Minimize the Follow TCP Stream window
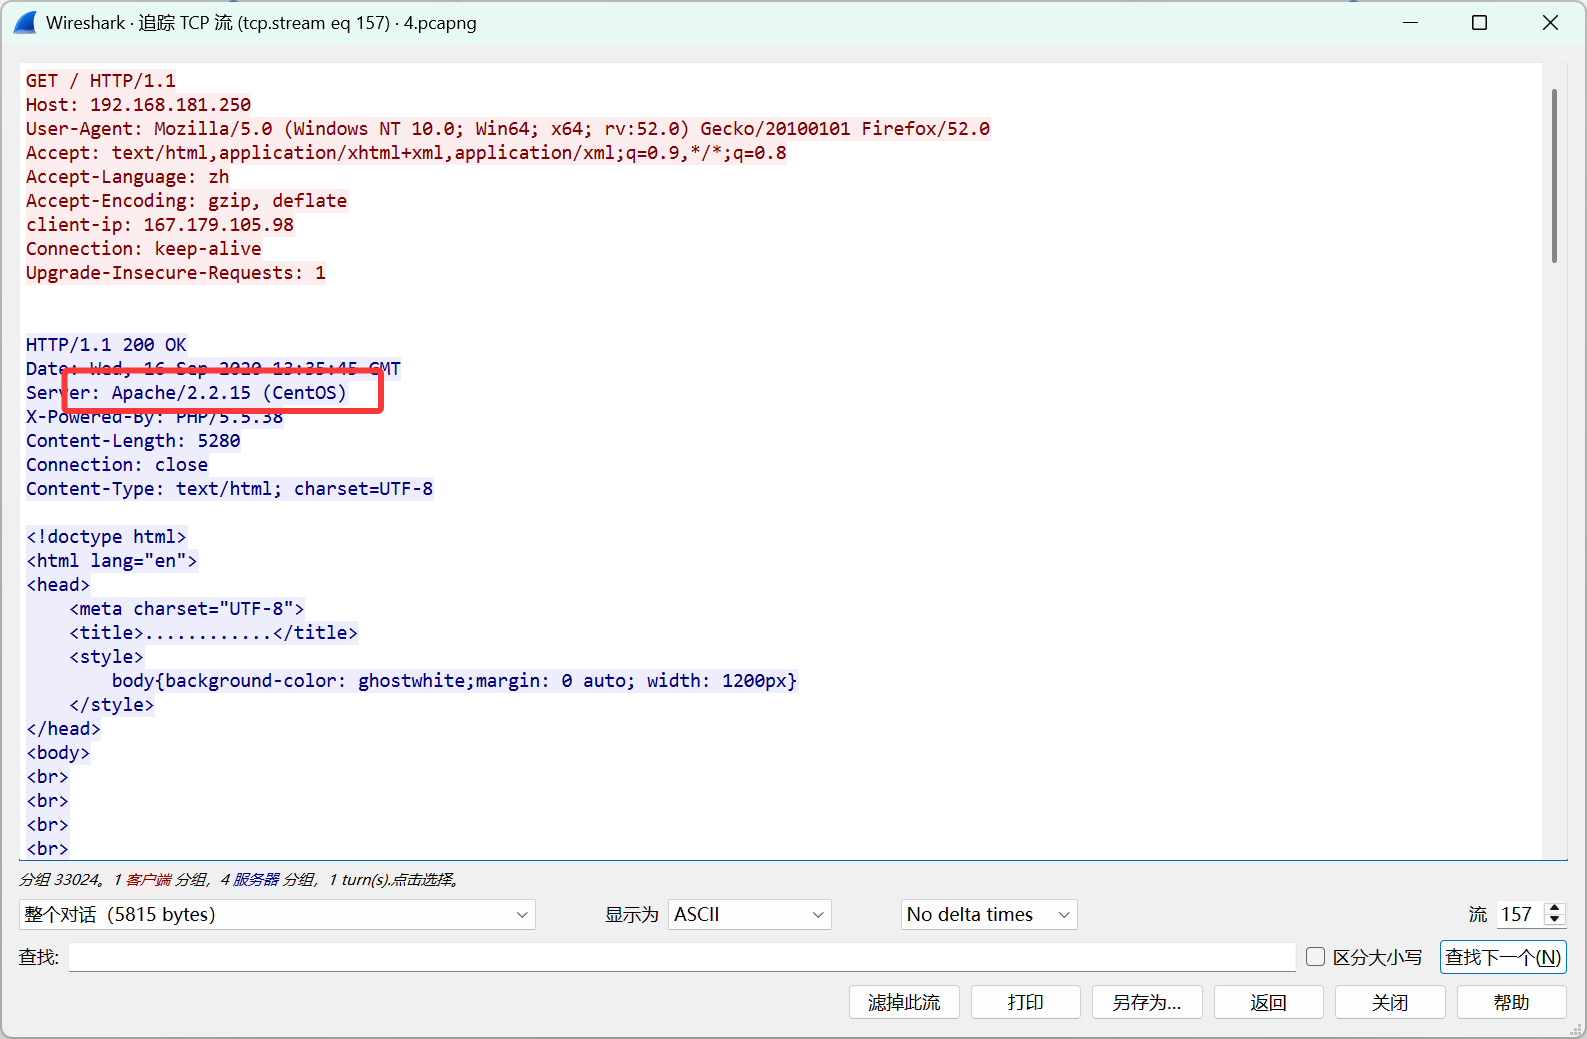 [1410, 22]
